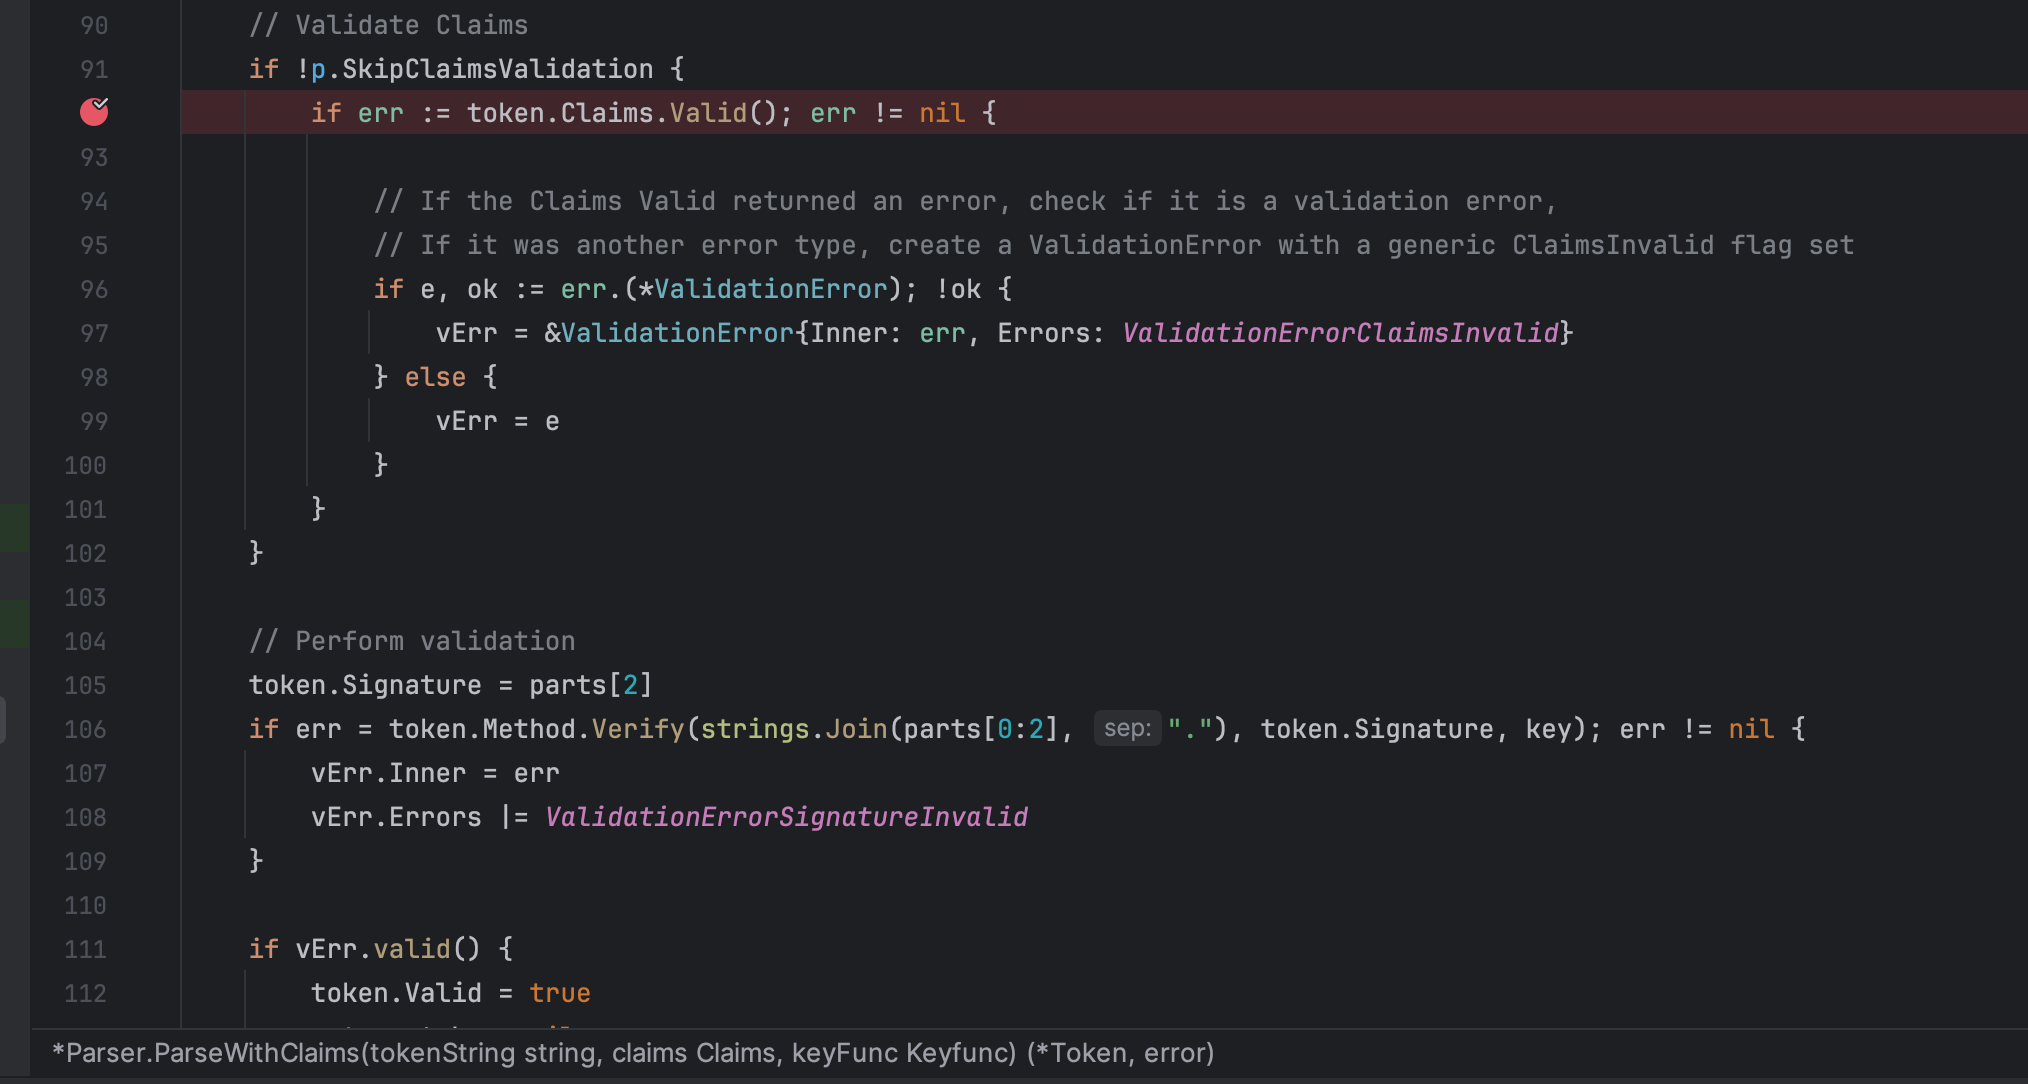Viewport: 2028px width, 1084px height.
Task: Click the comment on line 95 about ClaimsInvalid flag
Action: pos(1114,245)
